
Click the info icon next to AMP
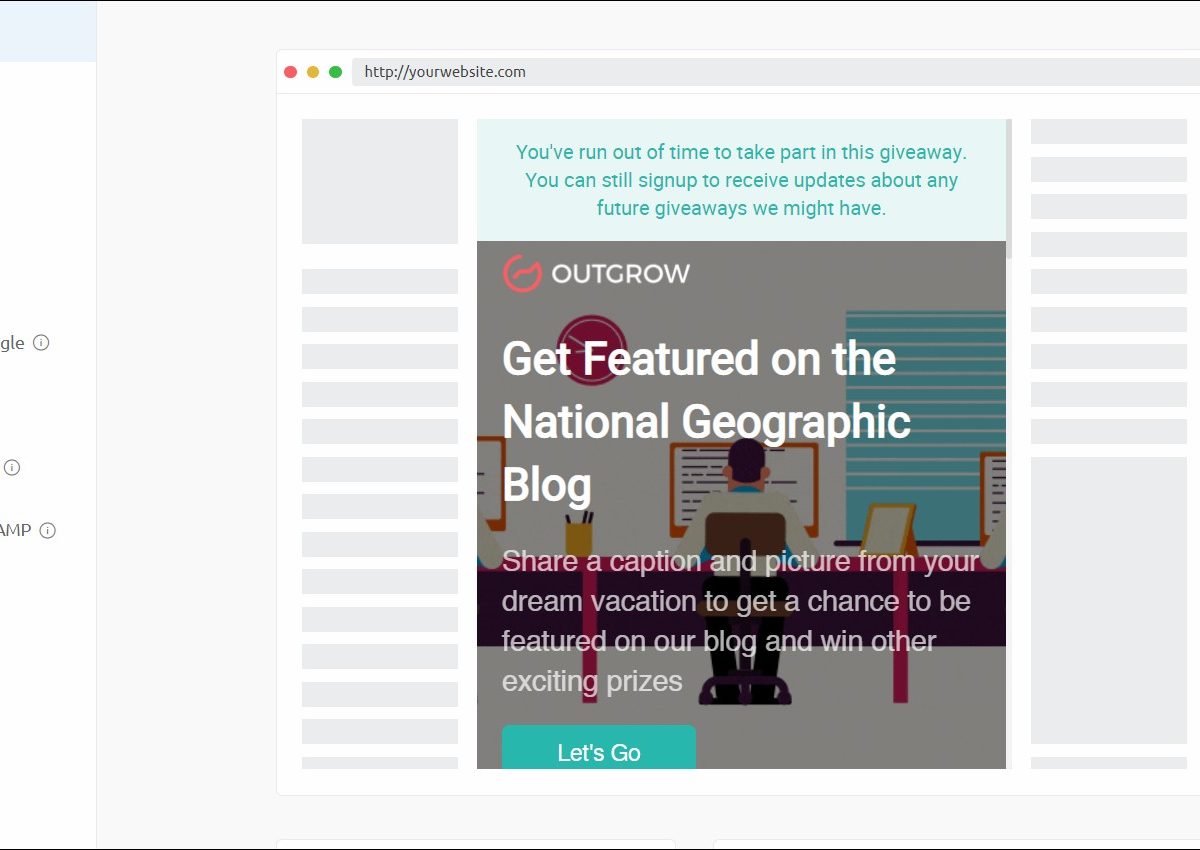[47, 531]
